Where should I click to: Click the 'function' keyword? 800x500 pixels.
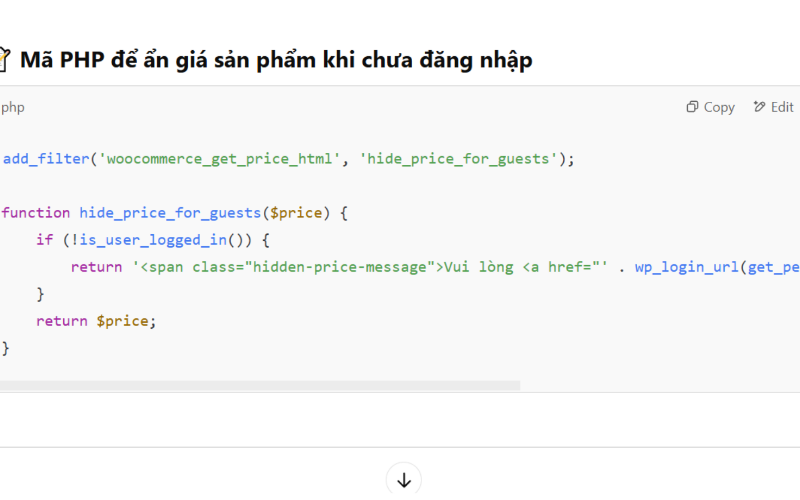(x=36, y=213)
